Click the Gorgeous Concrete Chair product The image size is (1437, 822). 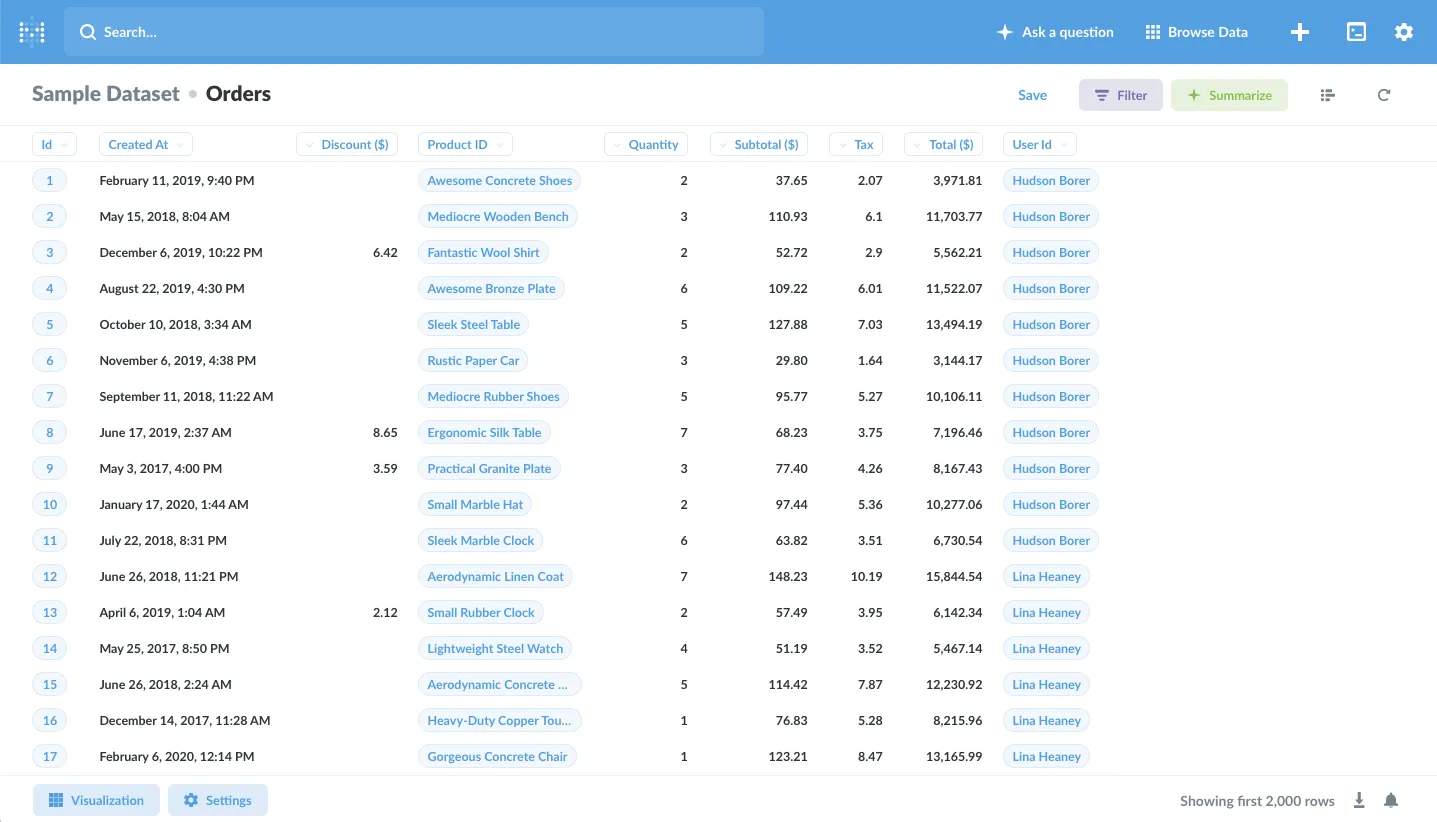click(497, 756)
